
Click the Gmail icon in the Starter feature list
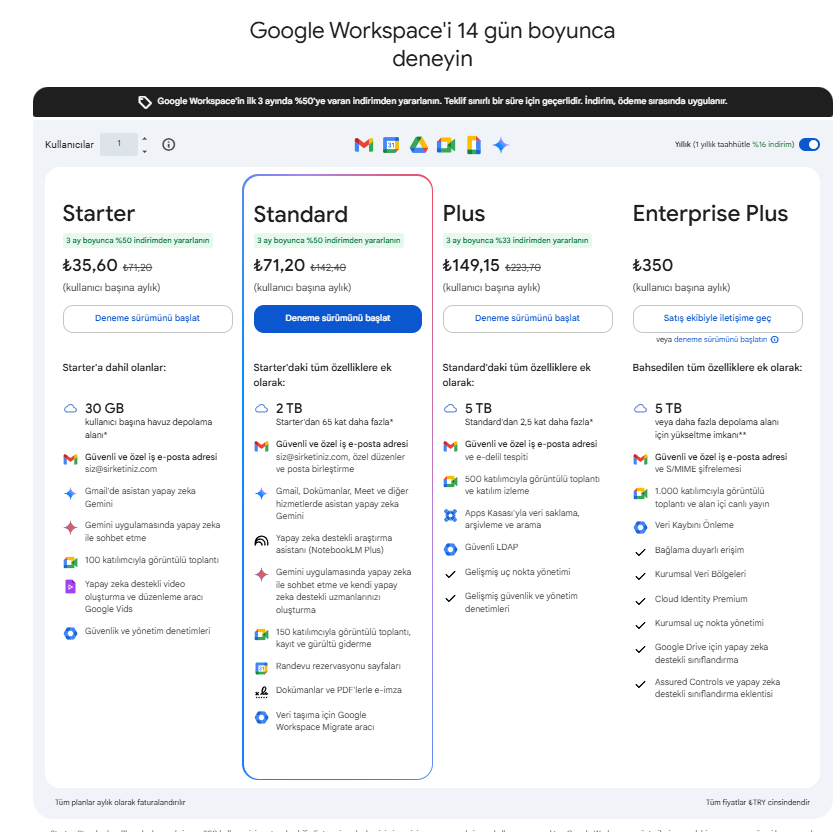pos(70,459)
